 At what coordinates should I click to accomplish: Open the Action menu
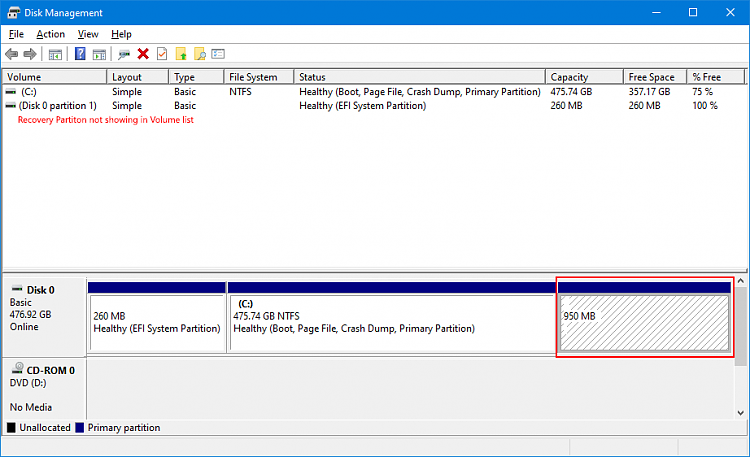click(50, 34)
